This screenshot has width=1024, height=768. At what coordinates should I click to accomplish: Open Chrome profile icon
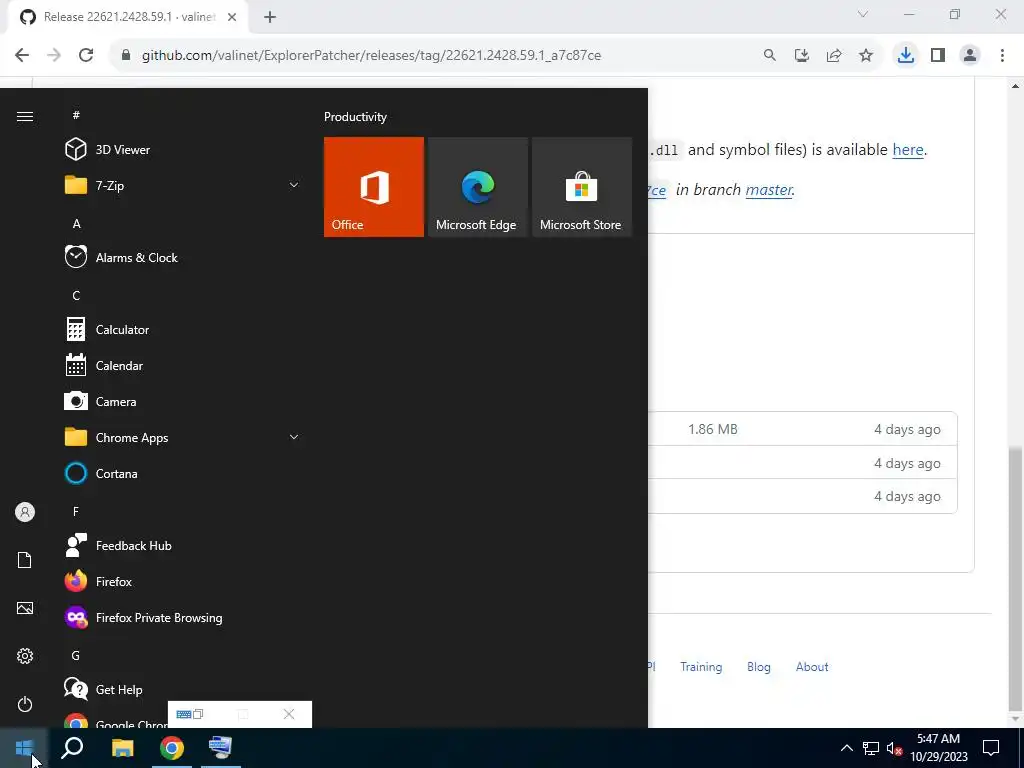pos(970,55)
